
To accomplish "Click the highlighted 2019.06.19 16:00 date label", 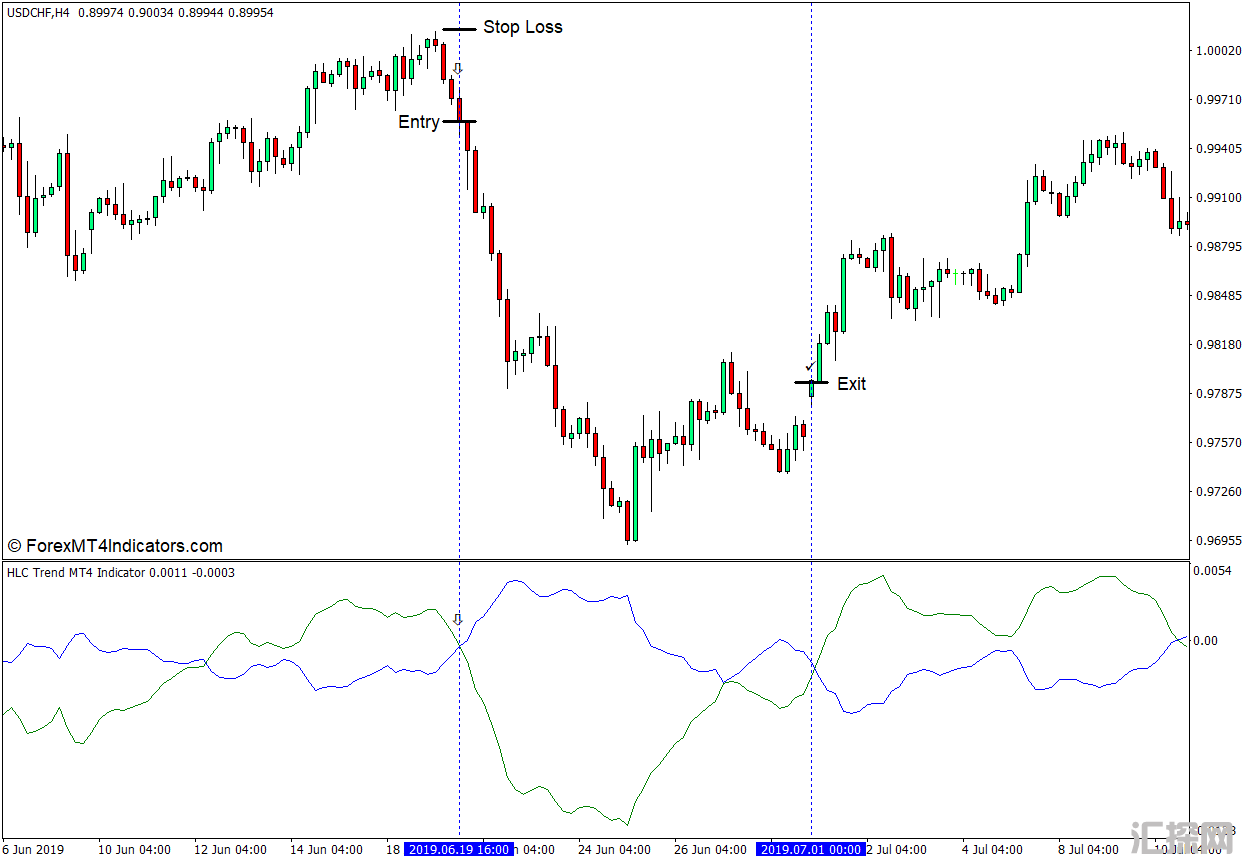I will coord(459,850).
